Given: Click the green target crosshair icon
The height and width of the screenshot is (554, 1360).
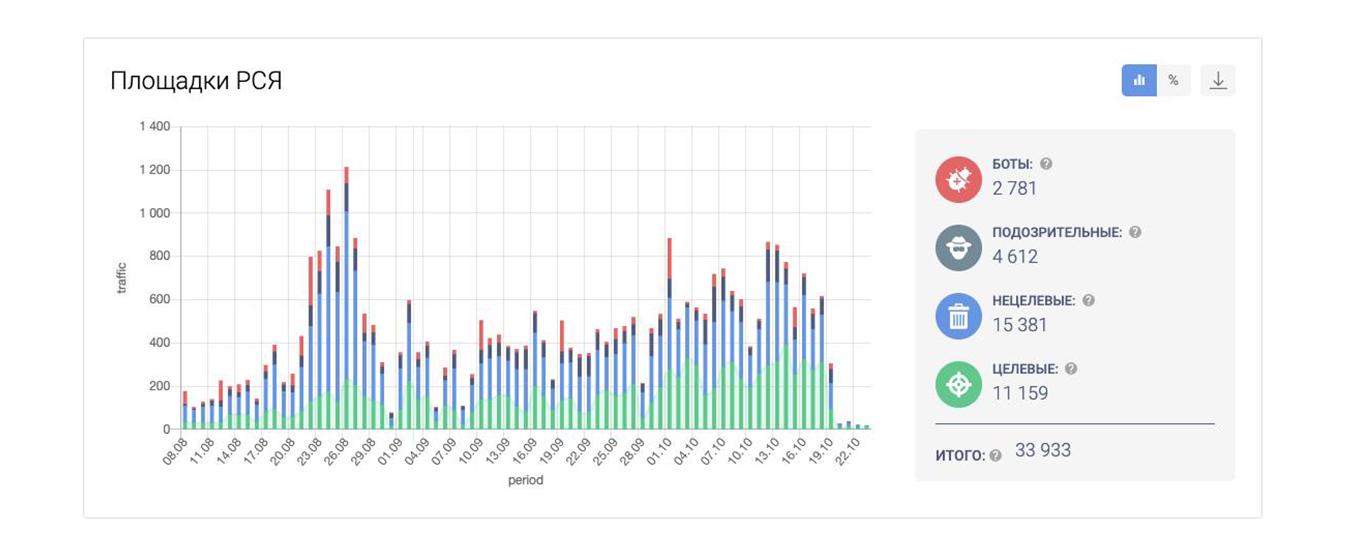Looking at the screenshot, I should 958,385.
